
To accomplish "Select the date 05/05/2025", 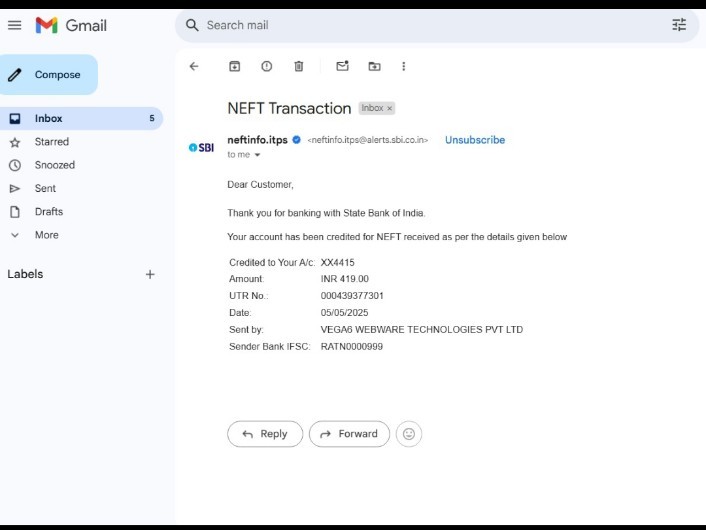I will click(344, 313).
